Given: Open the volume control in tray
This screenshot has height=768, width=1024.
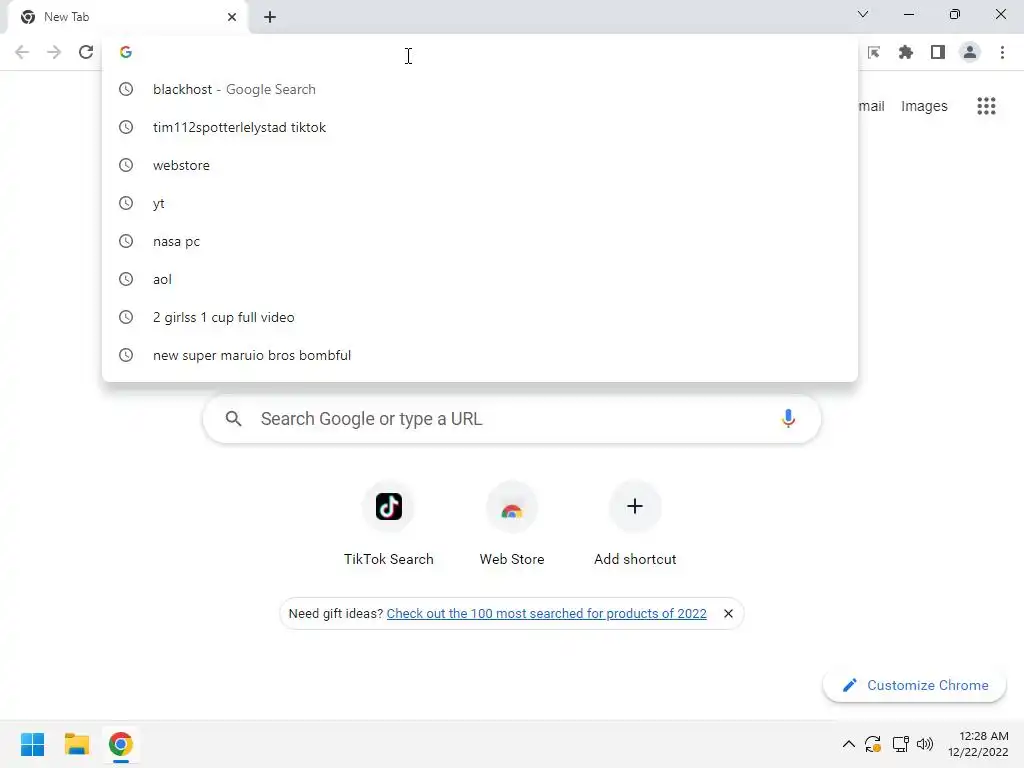Looking at the screenshot, I should click(925, 744).
